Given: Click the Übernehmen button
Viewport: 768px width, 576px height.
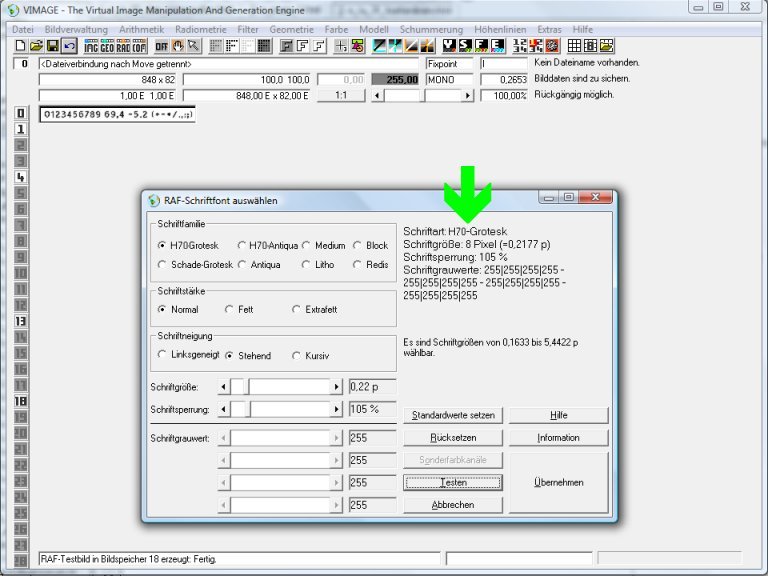Looking at the screenshot, I should click(x=558, y=482).
